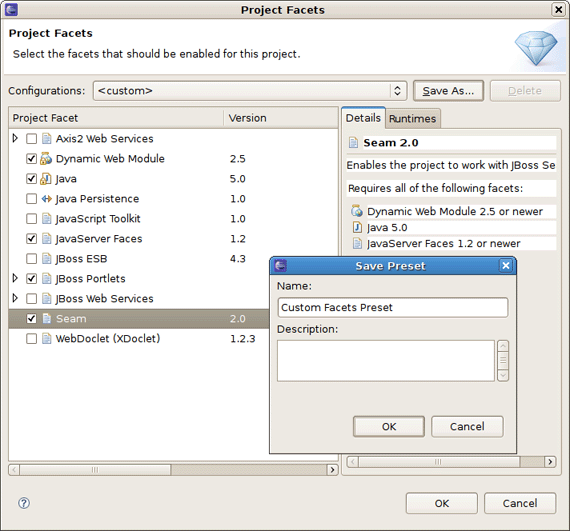Click the right arrow of details scrollbar

tap(550, 462)
